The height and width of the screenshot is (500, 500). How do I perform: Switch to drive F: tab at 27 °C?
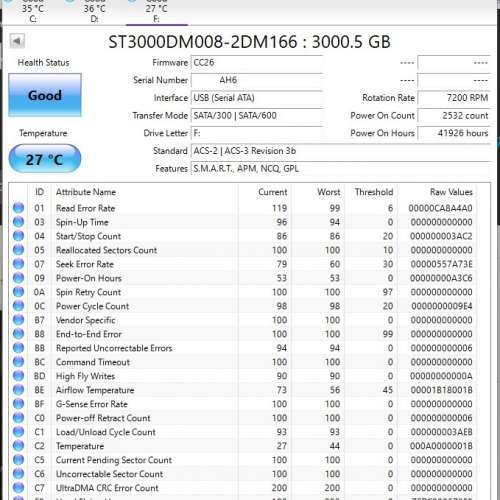(x=157, y=13)
